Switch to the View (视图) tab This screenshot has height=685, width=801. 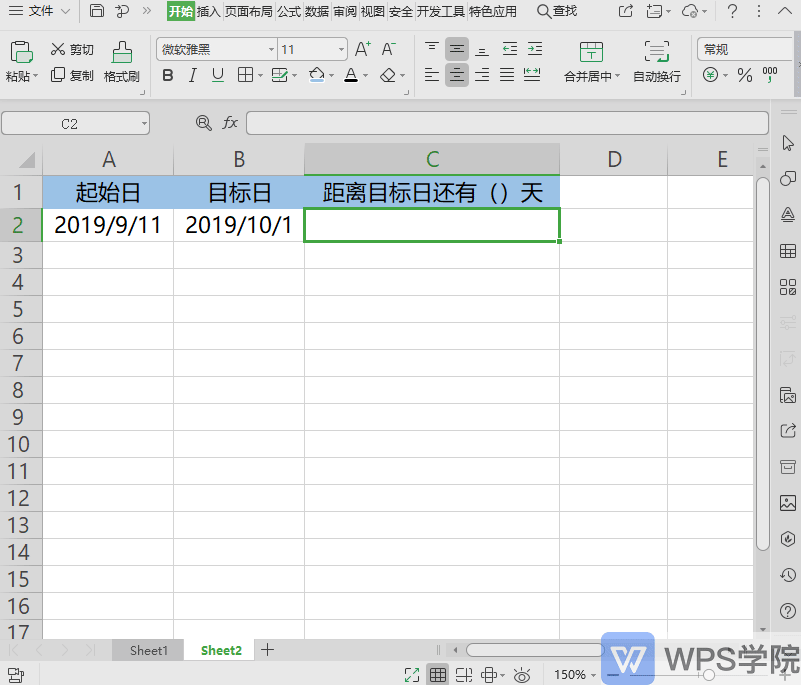[372, 11]
